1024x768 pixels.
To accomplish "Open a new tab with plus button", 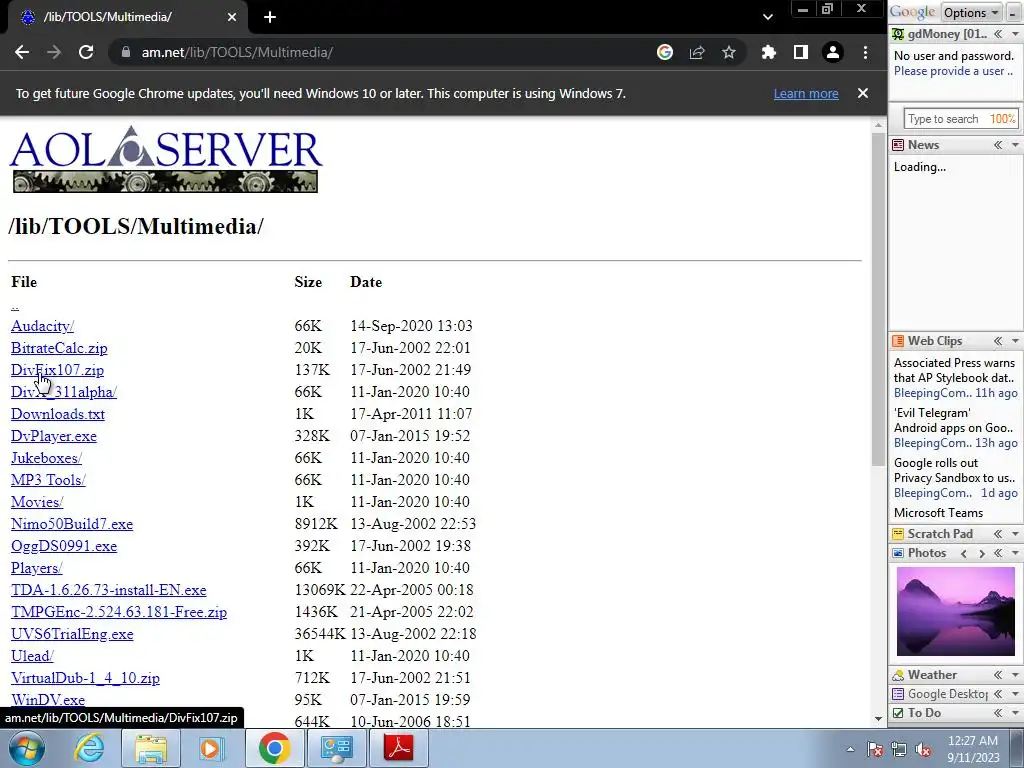I will [270, 17].
